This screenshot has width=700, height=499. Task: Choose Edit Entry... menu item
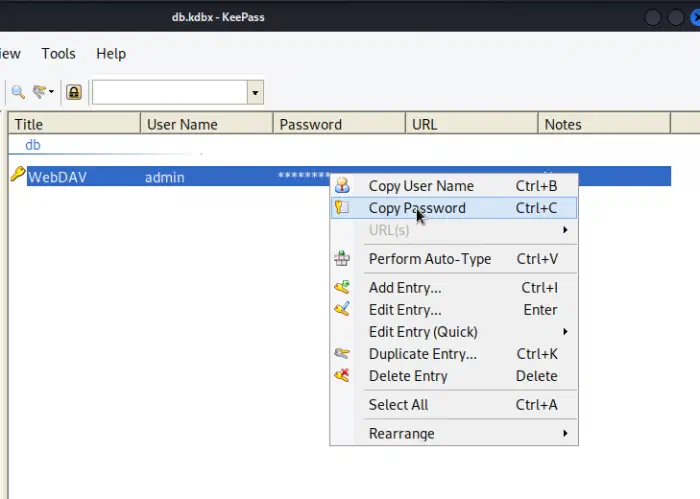click(454, 310)
